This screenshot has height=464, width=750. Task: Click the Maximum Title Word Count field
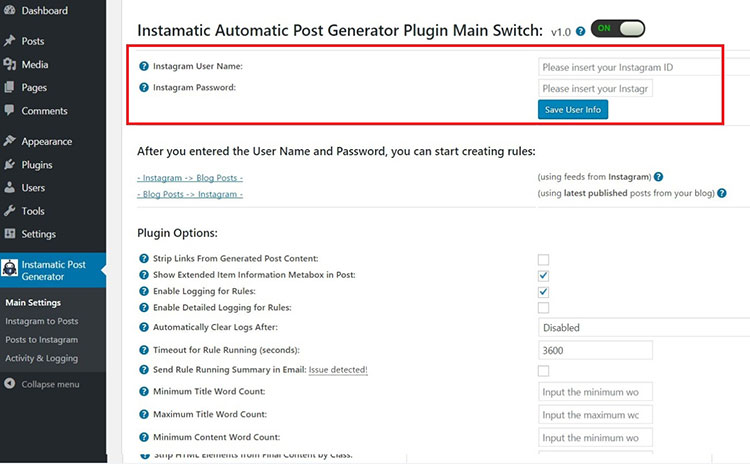[x=595, y=415]
